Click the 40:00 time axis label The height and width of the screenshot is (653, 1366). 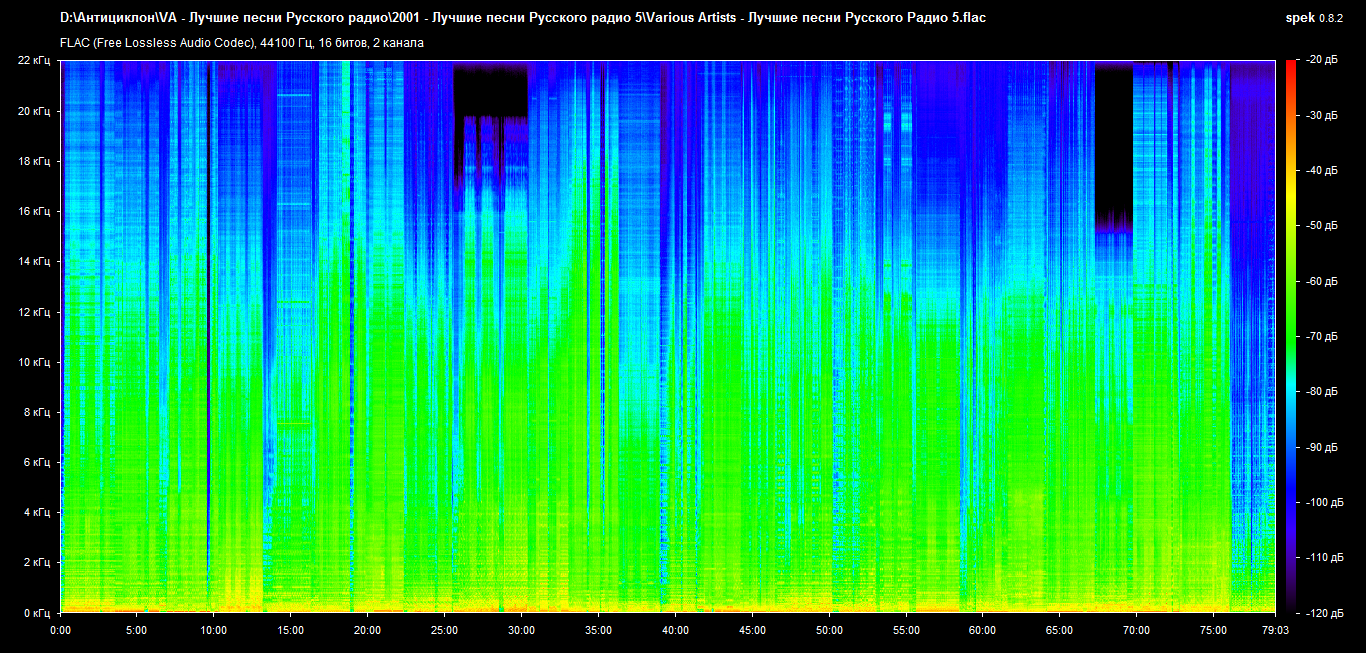[x=675, y=631]
